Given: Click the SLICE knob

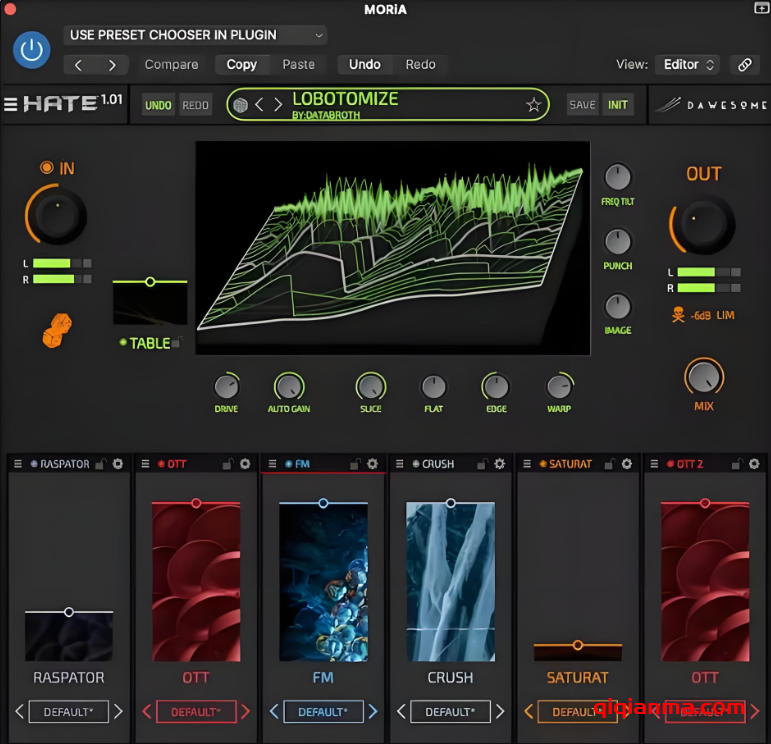Looking at the screenshot, I should 371,387.
